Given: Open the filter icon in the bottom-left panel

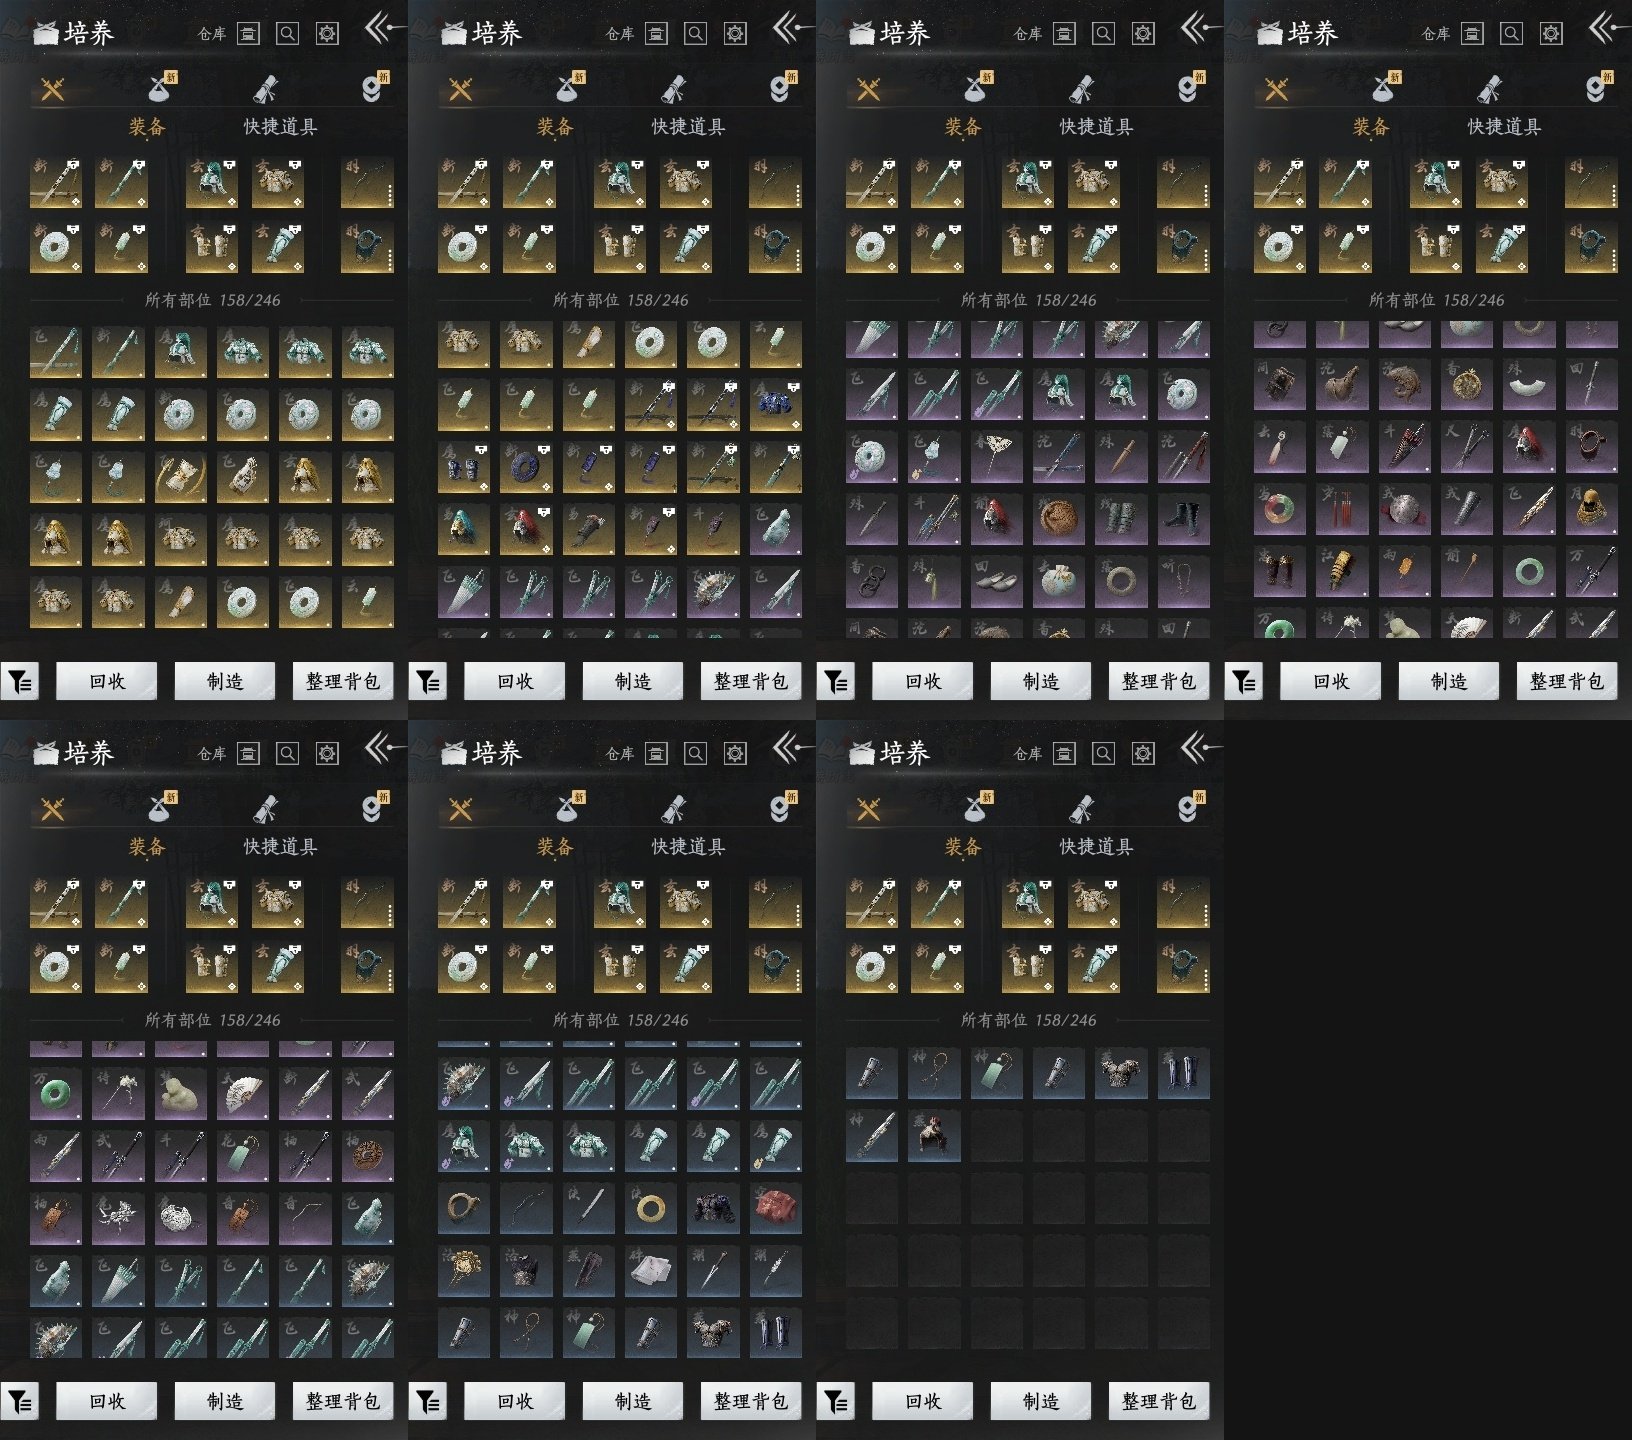Looking at the screenshot, I should [20, 1402].
